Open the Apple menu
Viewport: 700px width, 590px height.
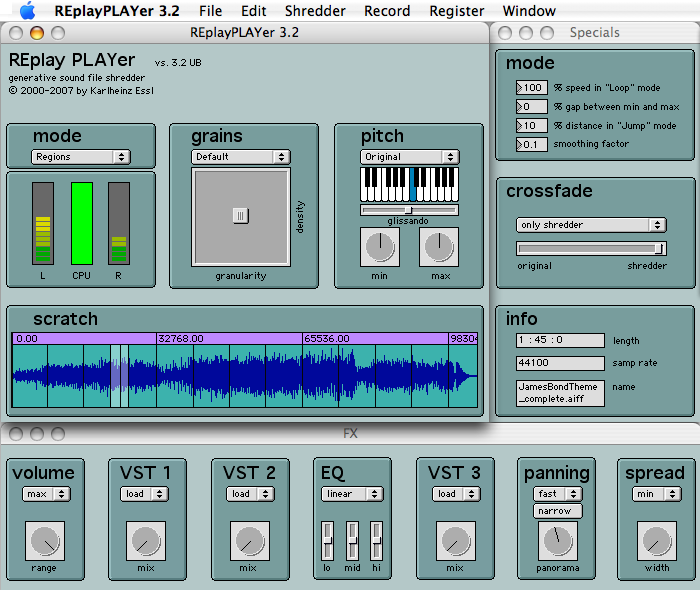(x=28, y=11)
